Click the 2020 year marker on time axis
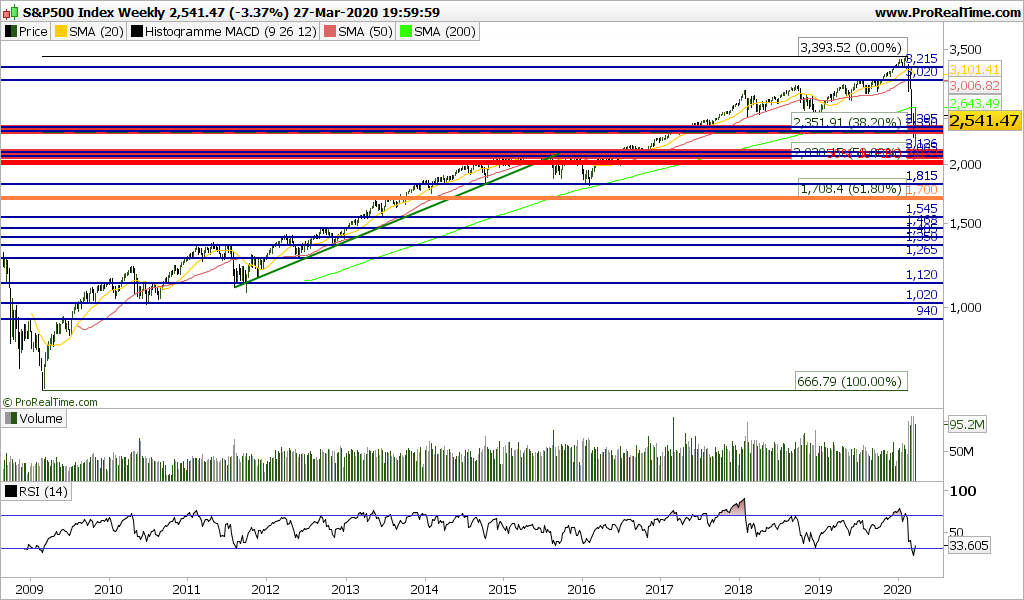Image resolution: width=1024 pixels, height=600 pixels. tap(898, 590)
